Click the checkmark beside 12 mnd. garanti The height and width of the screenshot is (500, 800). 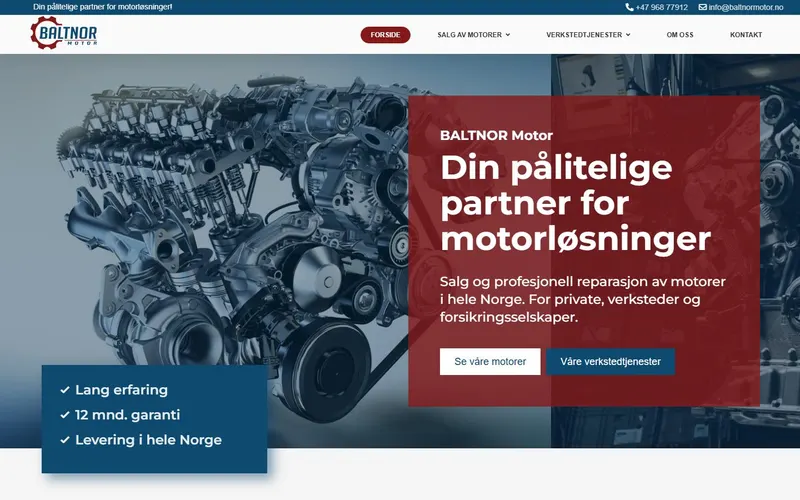point(65,415)
